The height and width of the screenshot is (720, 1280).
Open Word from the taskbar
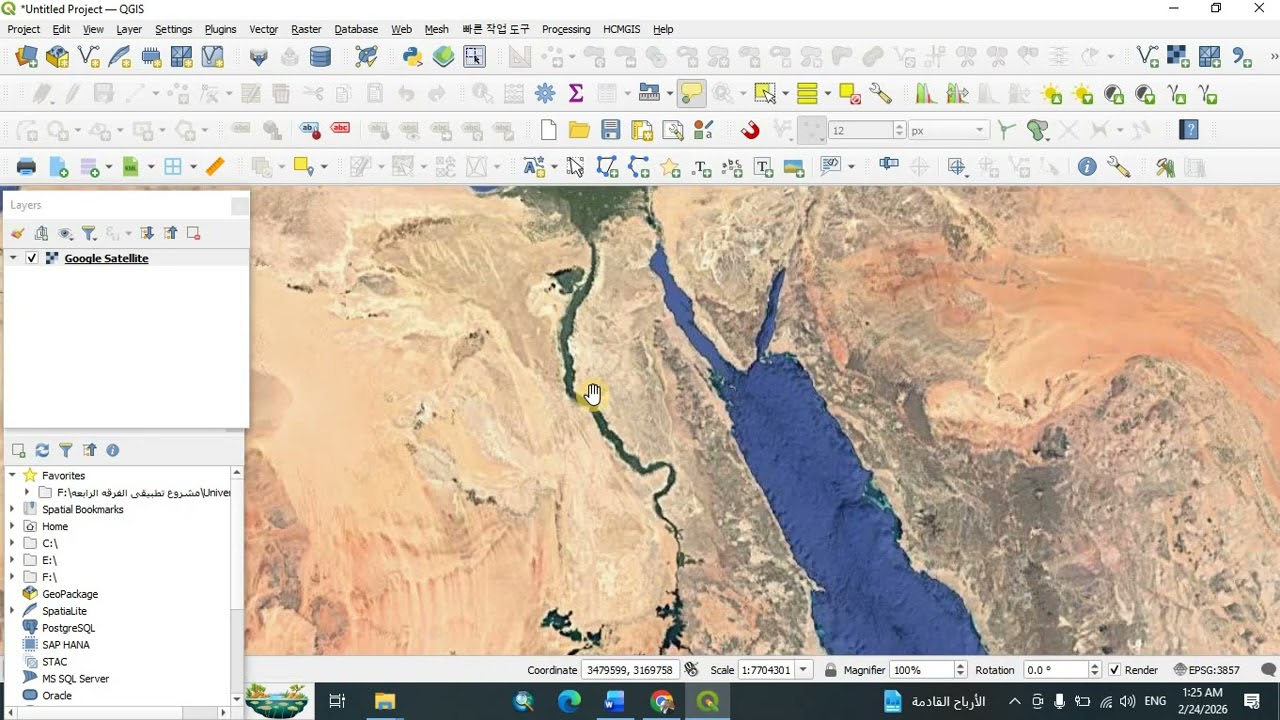click(x=614, y=702)
